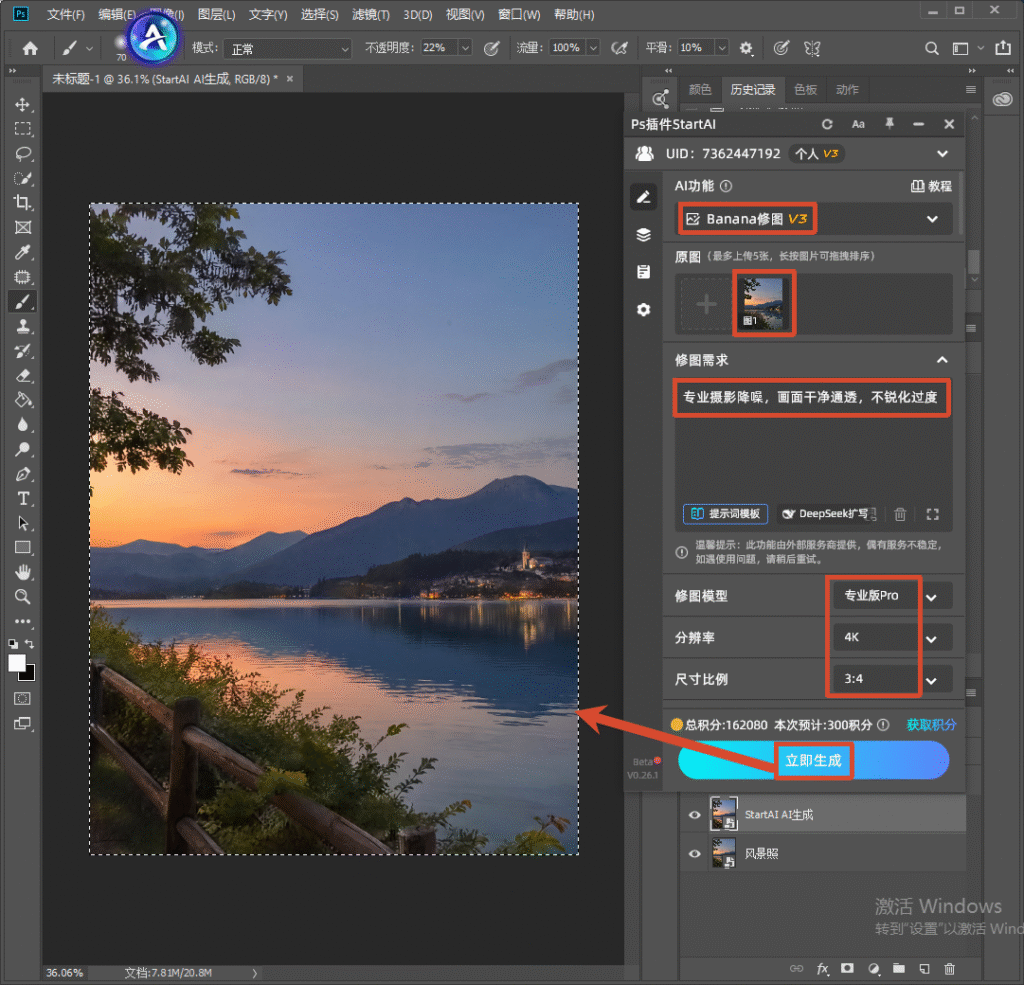Image resolution: width=1024 pixels, height=985 pixels.
Task: Collapse the 修图需求 section
Action: tap(942, 360)
